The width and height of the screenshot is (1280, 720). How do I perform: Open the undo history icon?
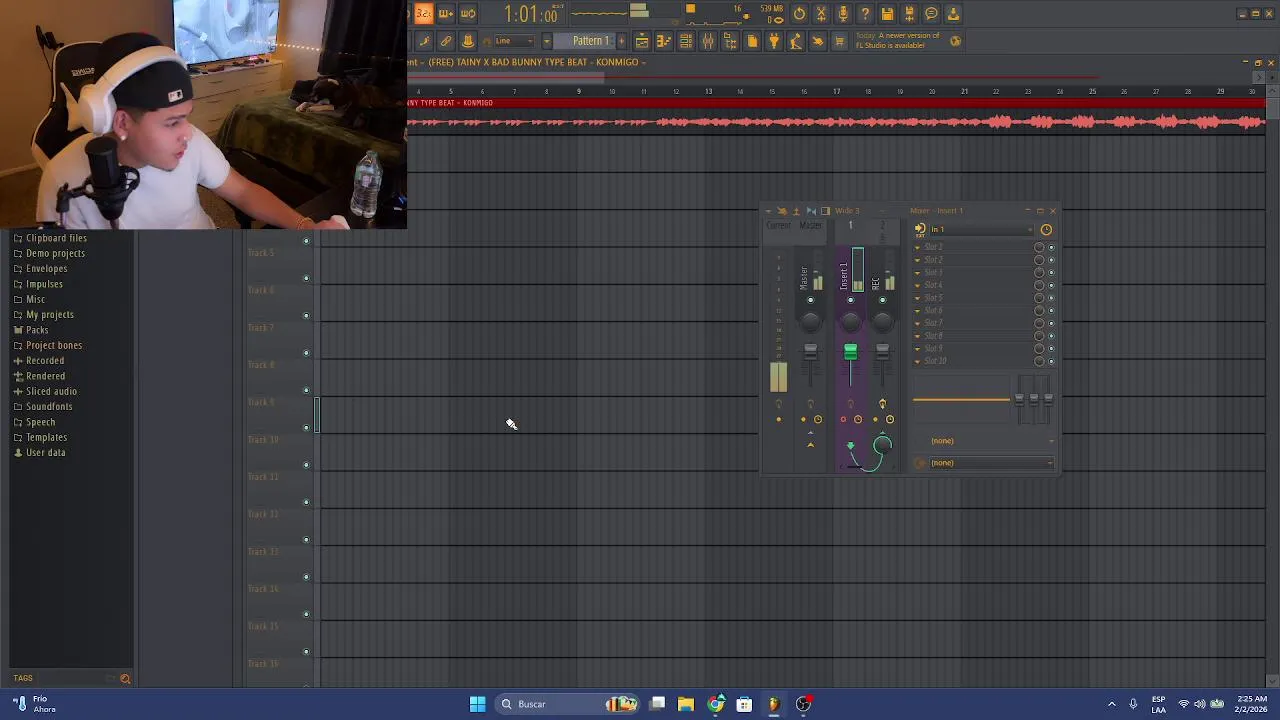click(799, 14)
